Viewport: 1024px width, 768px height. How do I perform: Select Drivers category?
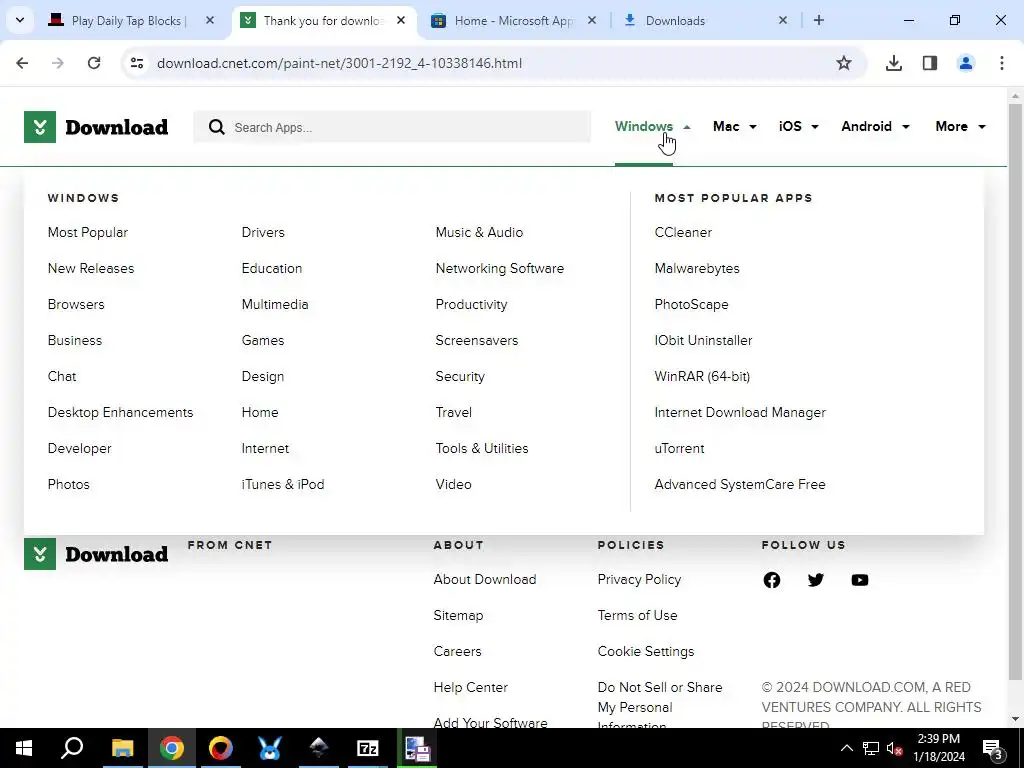point(263,232)
